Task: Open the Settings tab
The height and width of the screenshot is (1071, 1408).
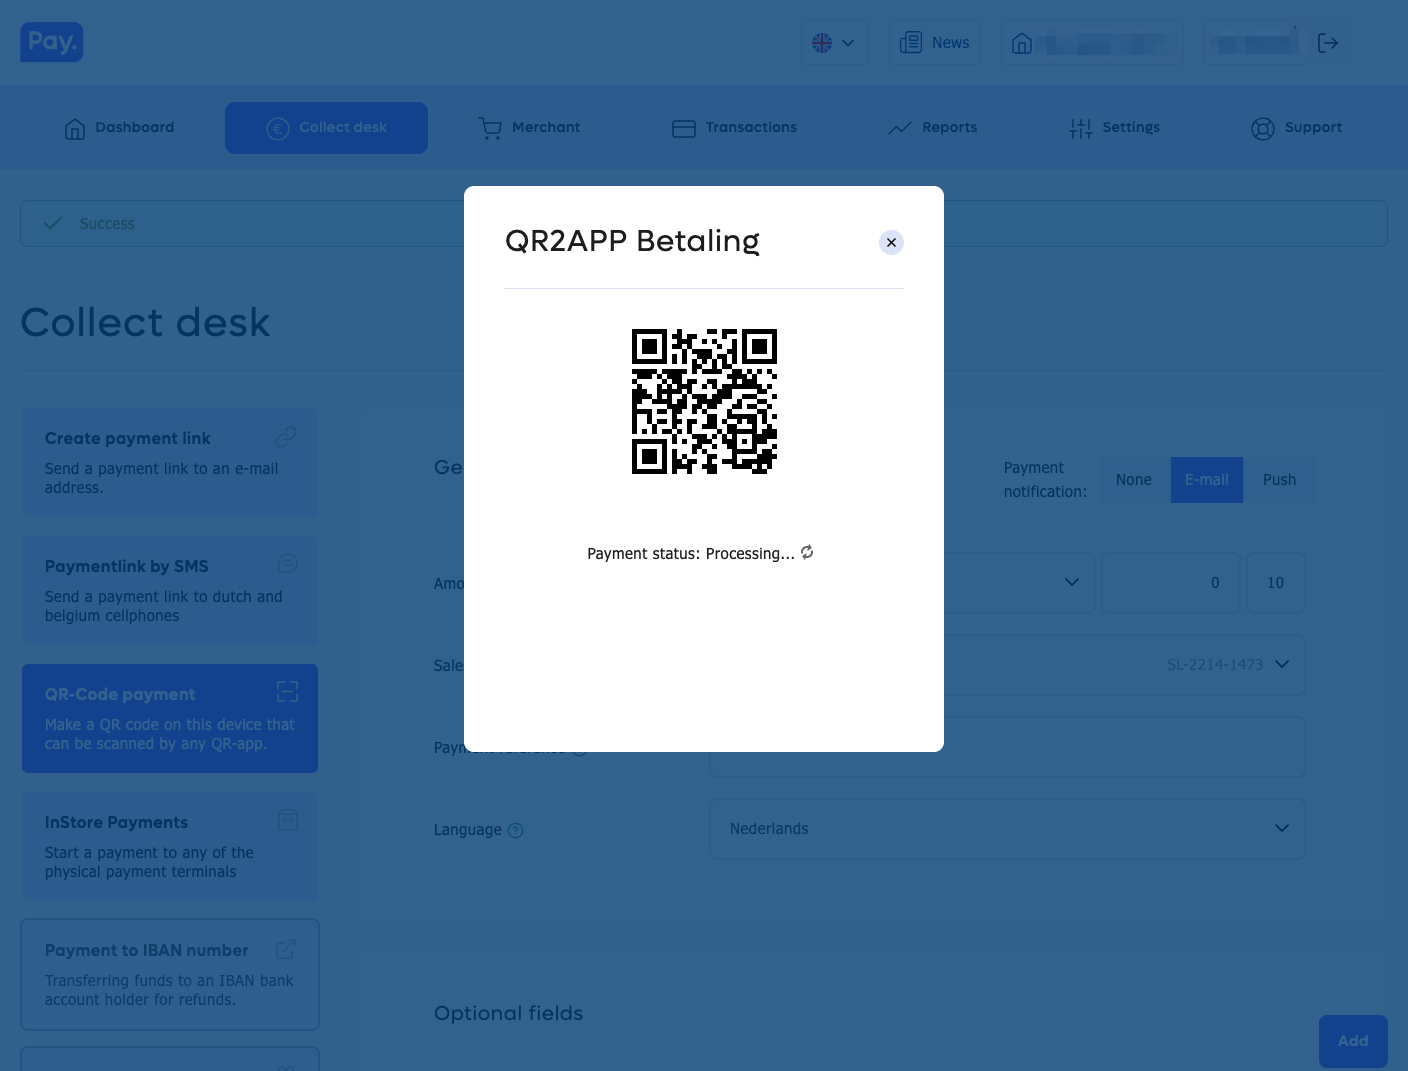Action: click(x=1114, y=128)
